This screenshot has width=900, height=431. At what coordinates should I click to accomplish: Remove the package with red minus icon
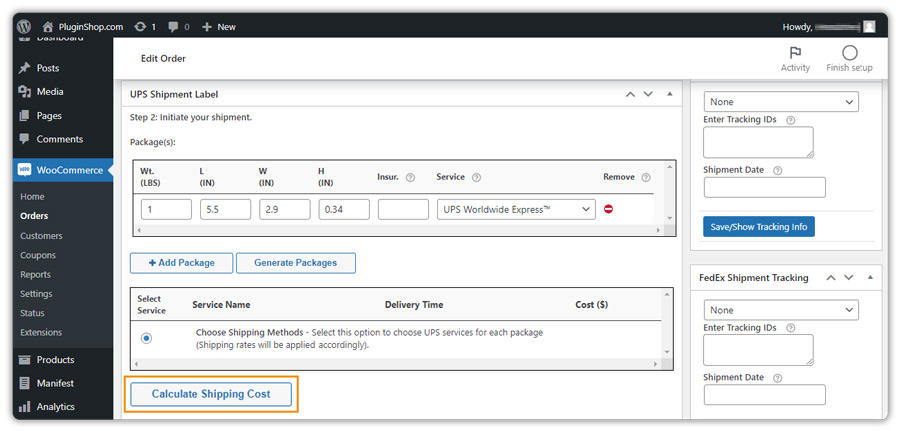(608, 209)
